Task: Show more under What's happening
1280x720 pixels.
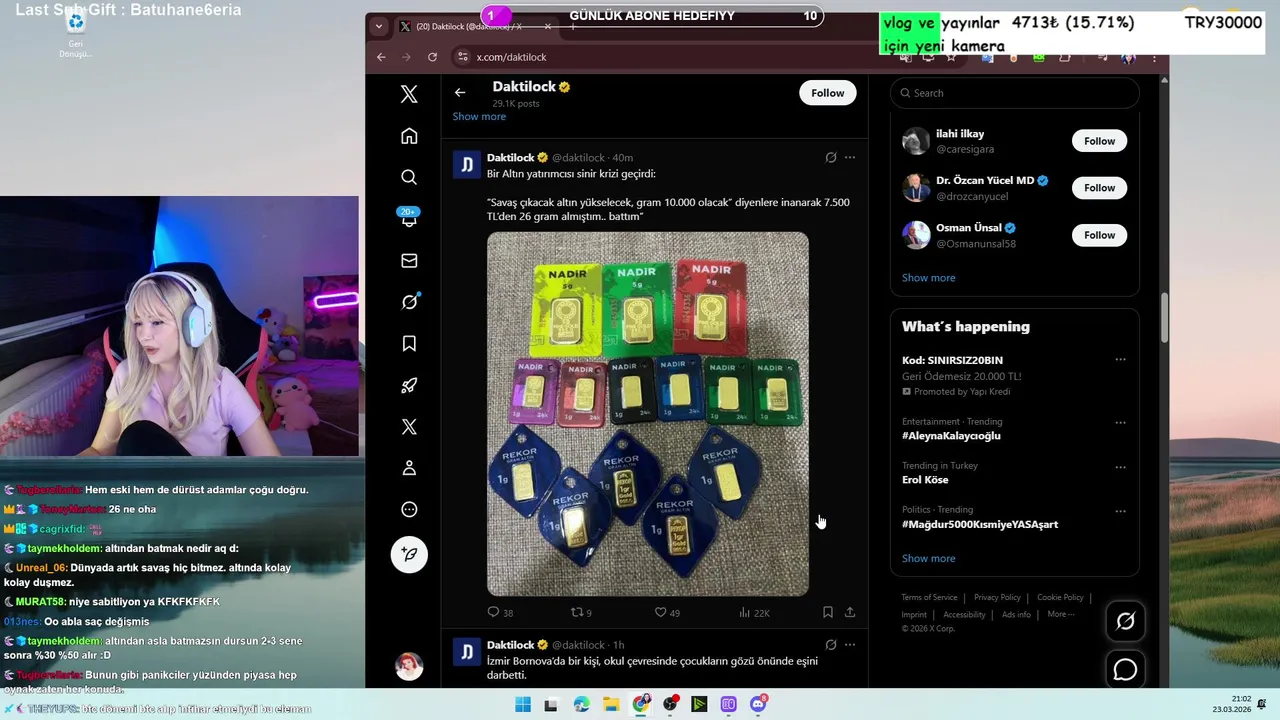Action: (x=928, y=559)
